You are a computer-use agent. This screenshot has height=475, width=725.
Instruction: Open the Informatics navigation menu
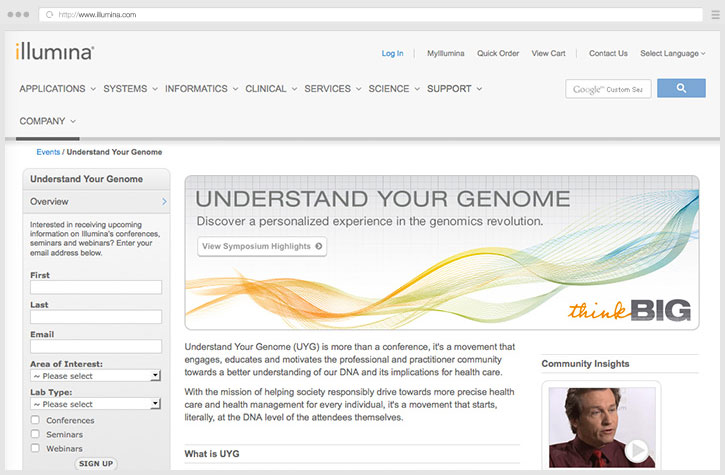pyautogui.click(x=201, y=89)
